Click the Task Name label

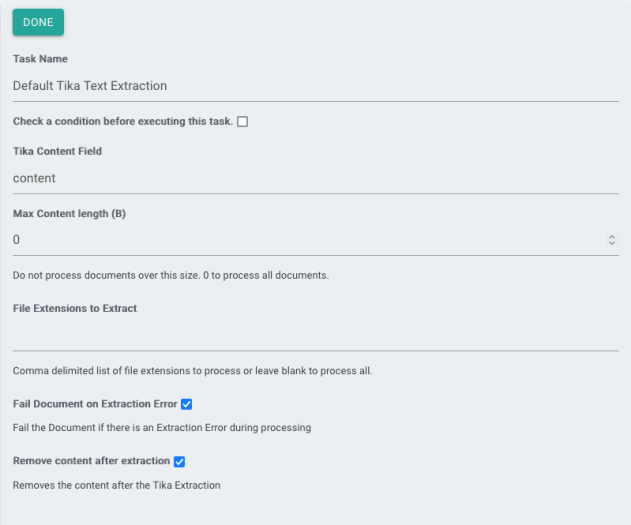(40, 59)
